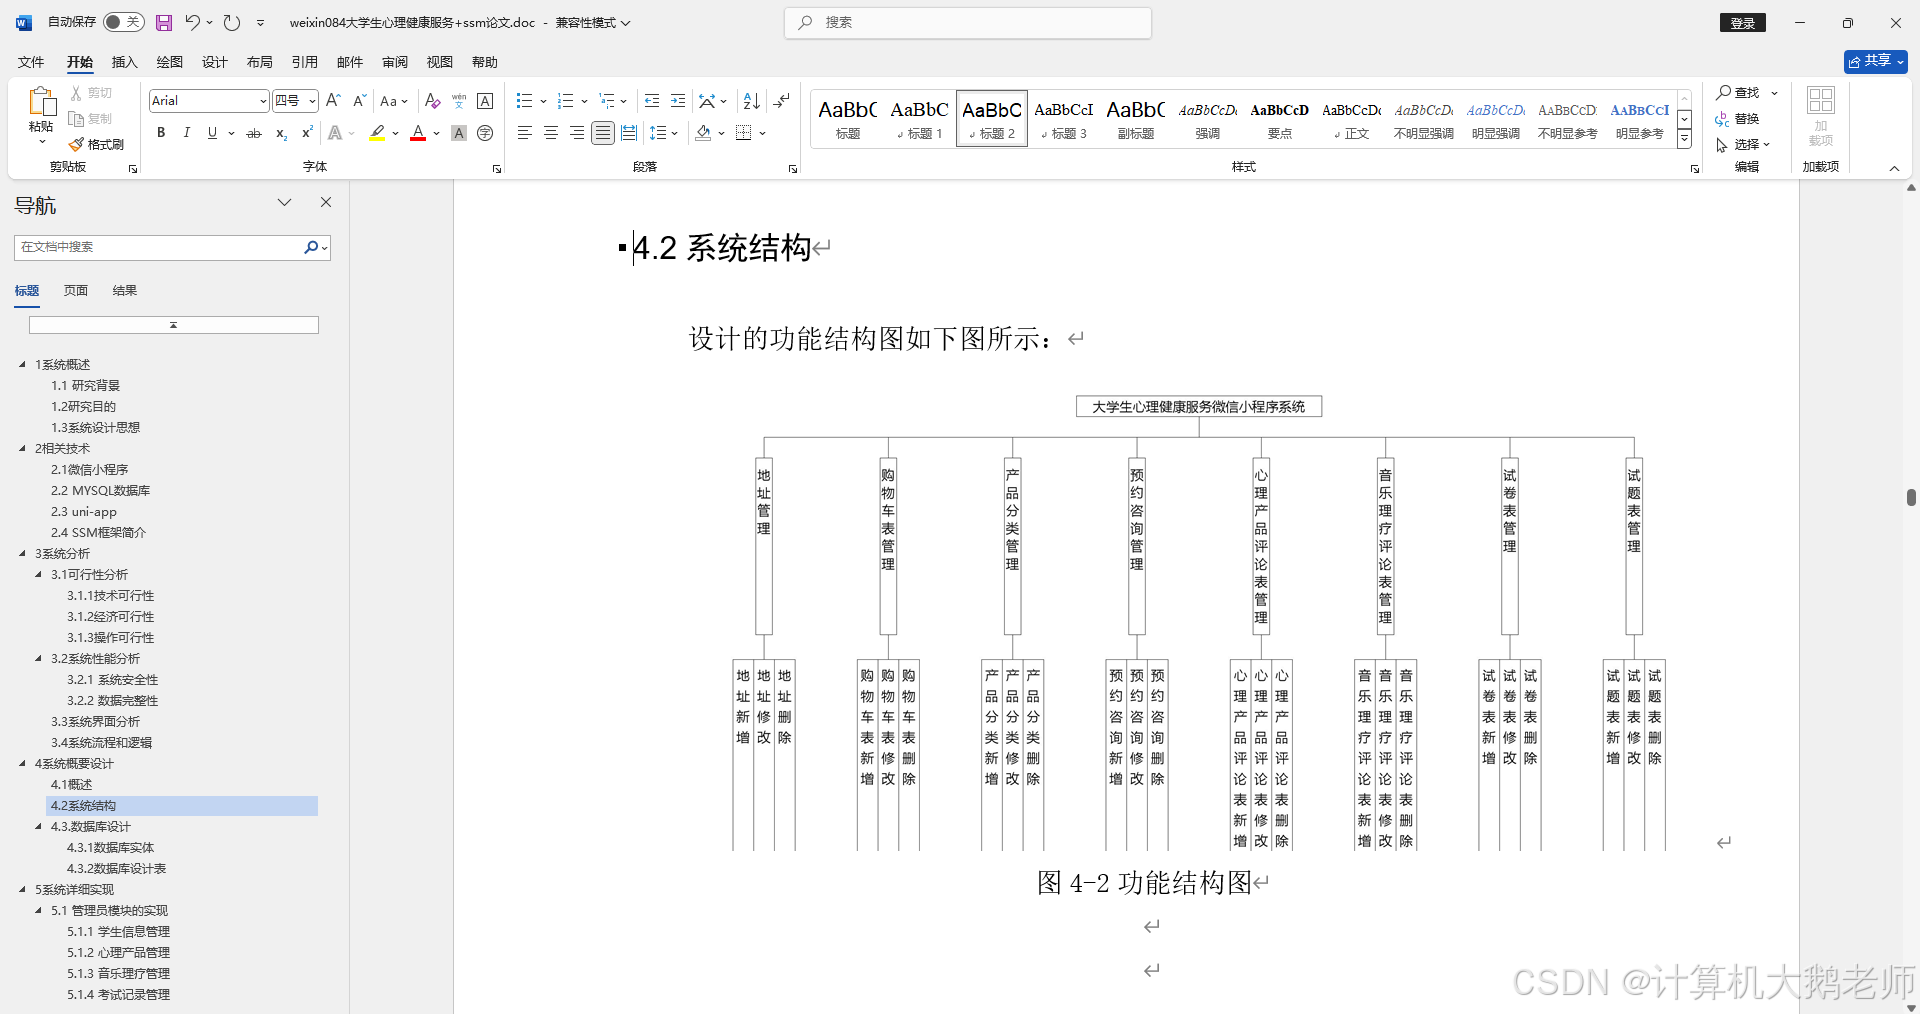Apply the 标题 1 style
This screenshot has width=1920, height=1014.
point(920,118)
